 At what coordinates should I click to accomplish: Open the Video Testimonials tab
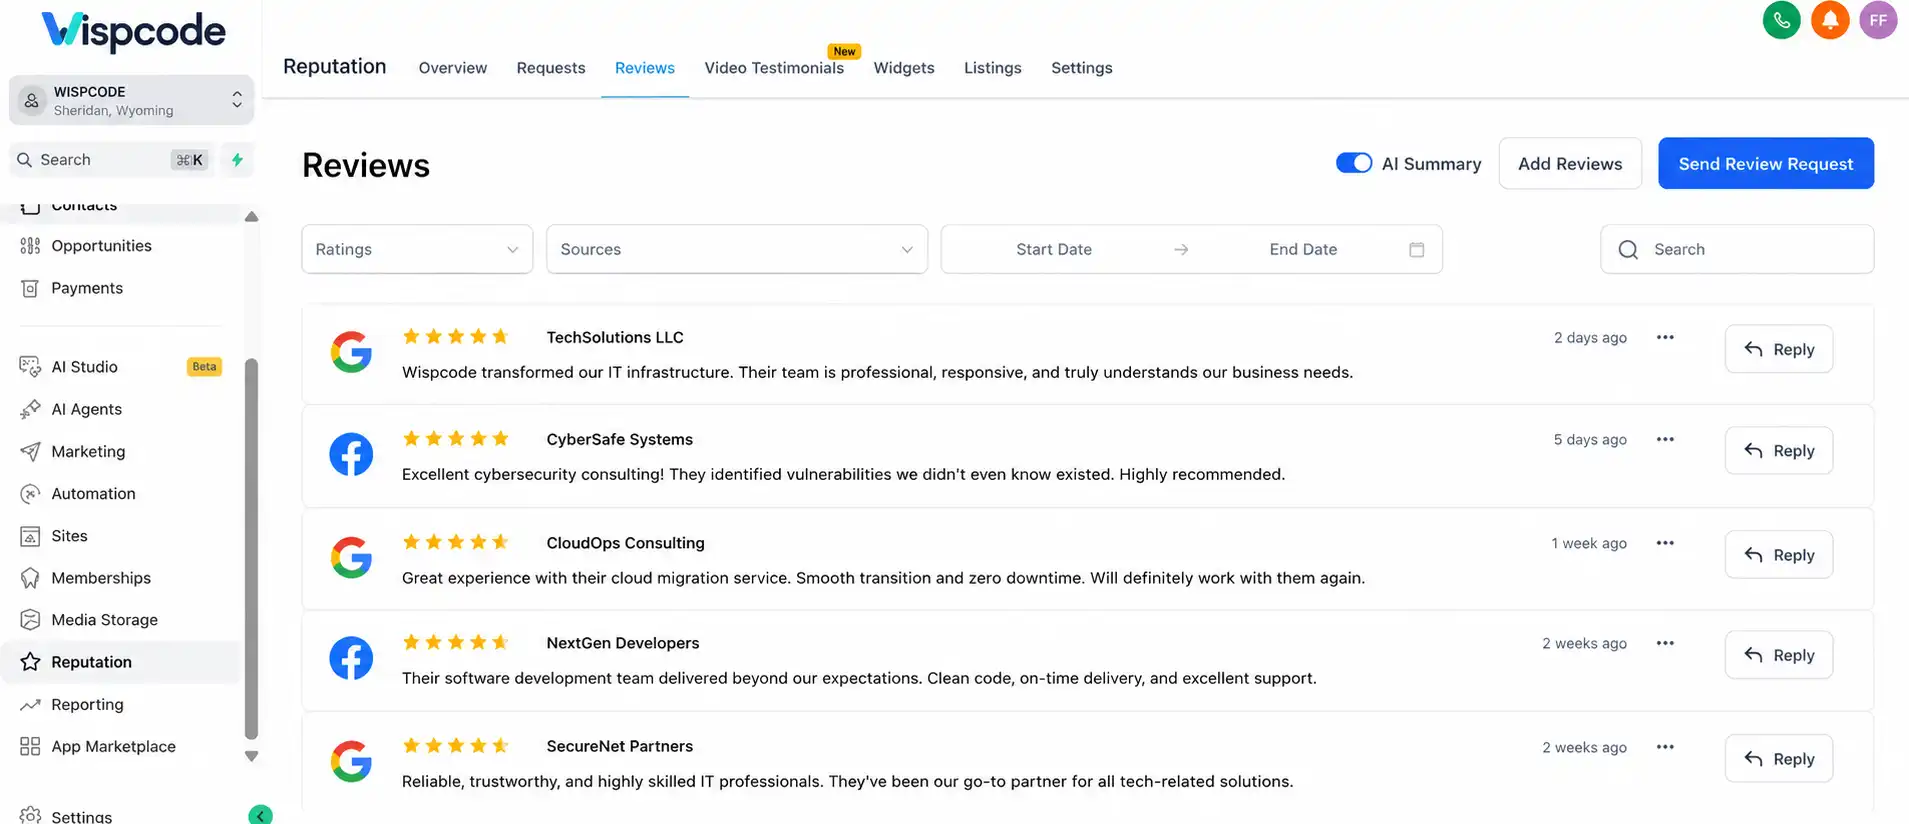click(x=774, y=68)
